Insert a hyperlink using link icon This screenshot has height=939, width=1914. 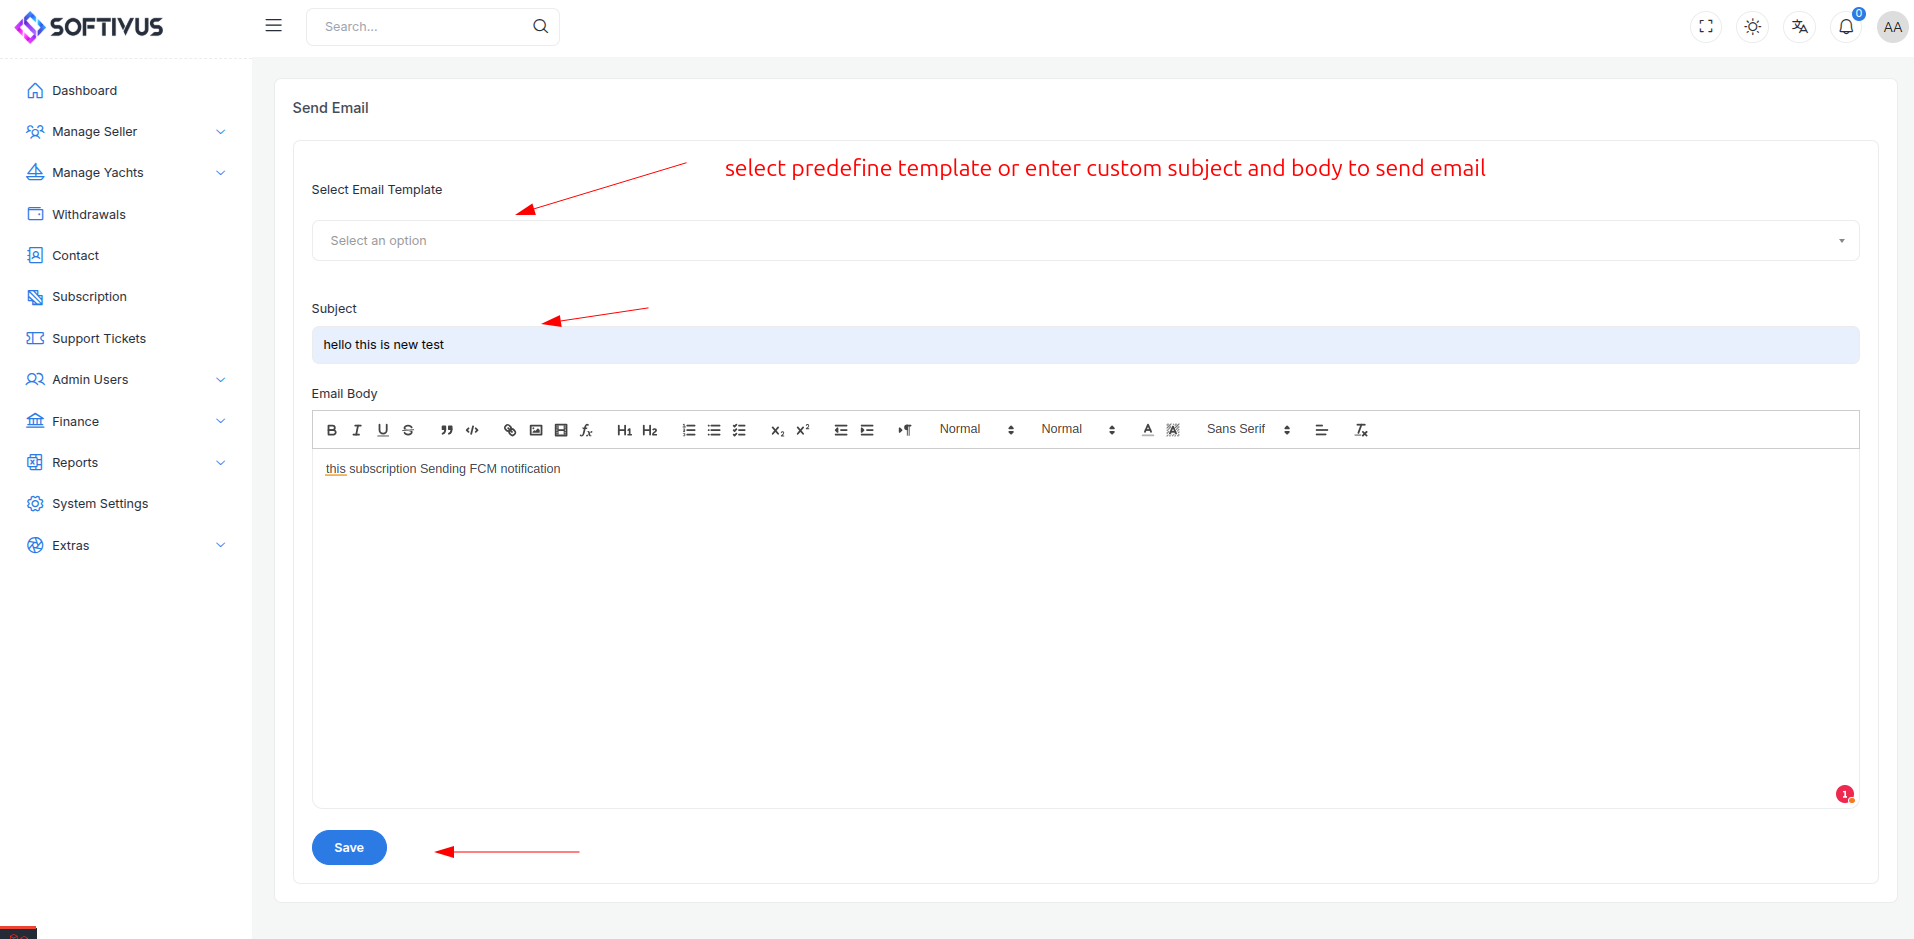pyautogui.click(x=510, y=430)
